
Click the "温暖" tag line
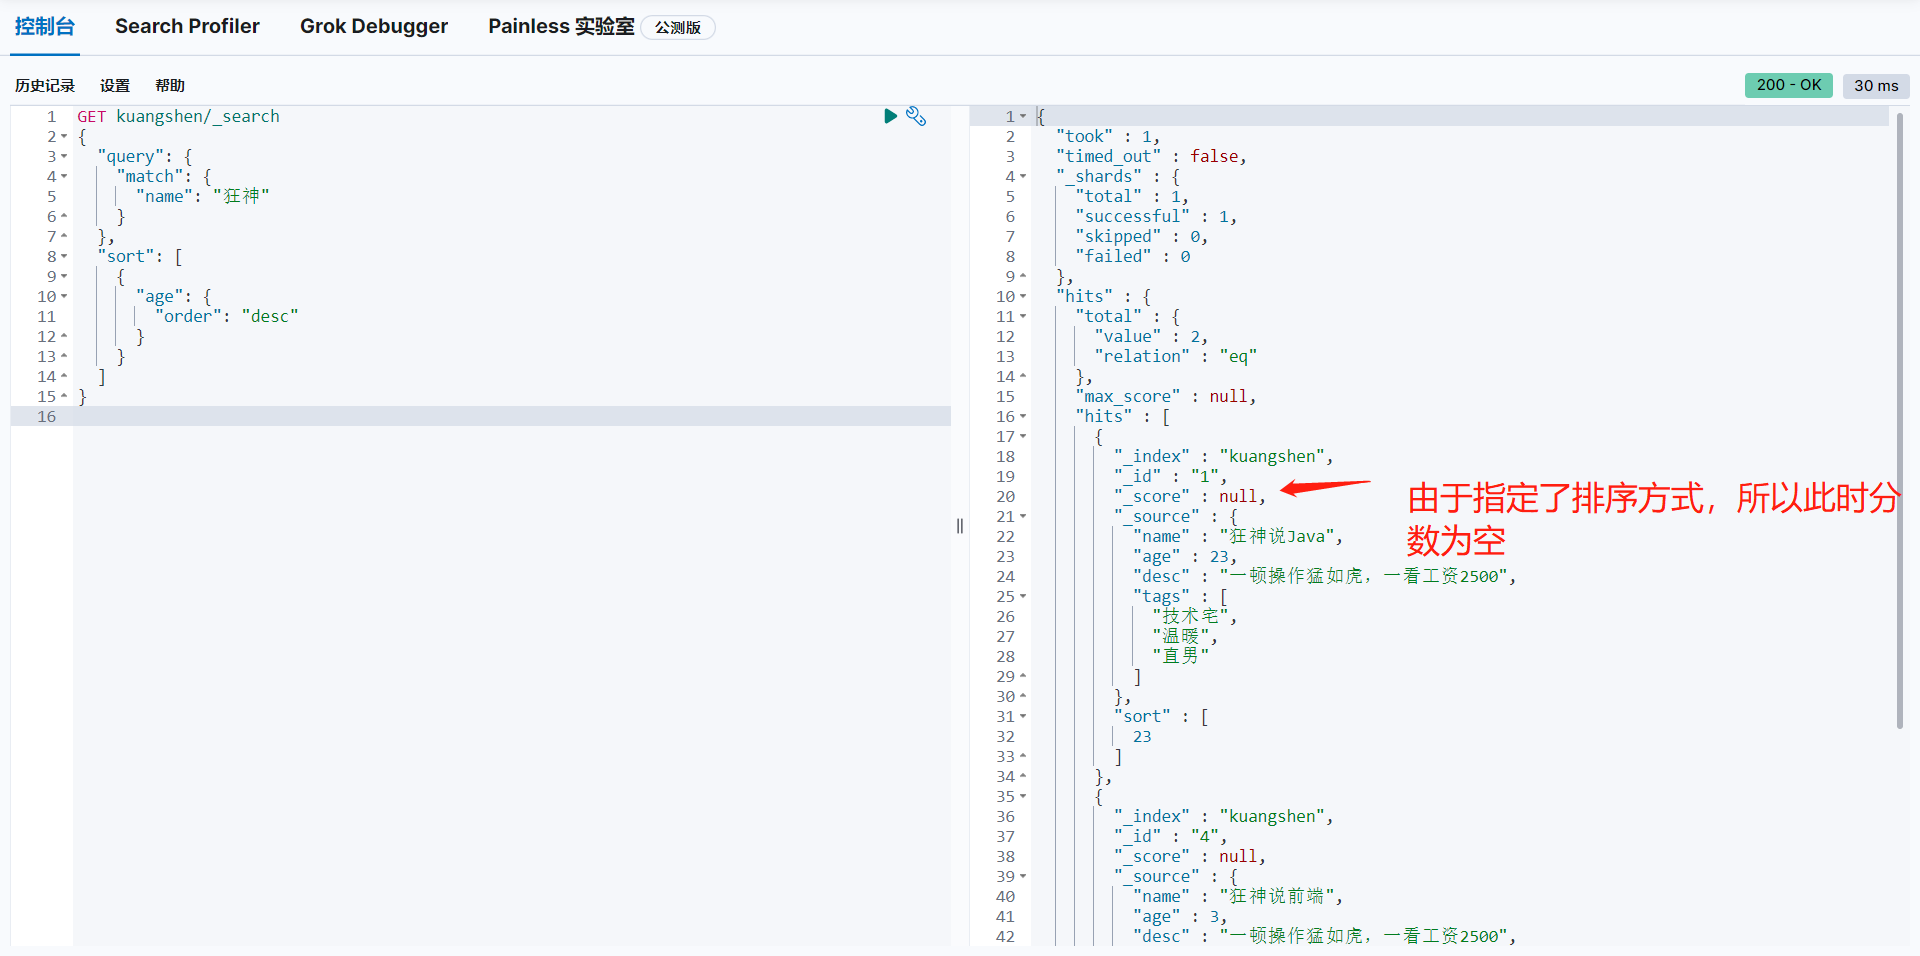1184,636
